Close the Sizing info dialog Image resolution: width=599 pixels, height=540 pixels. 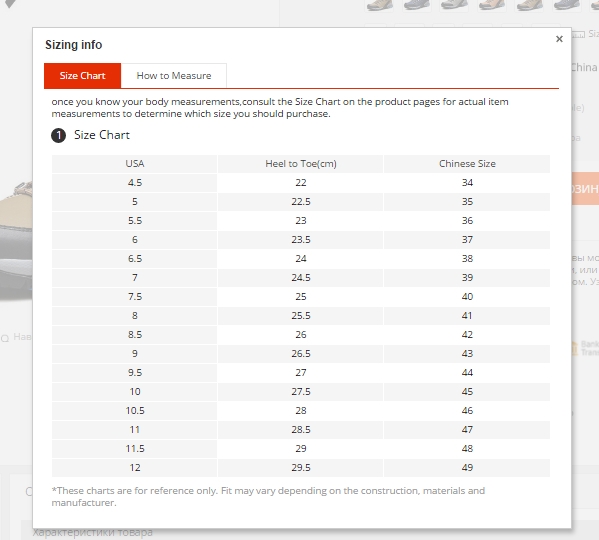[x=559, y=39]
